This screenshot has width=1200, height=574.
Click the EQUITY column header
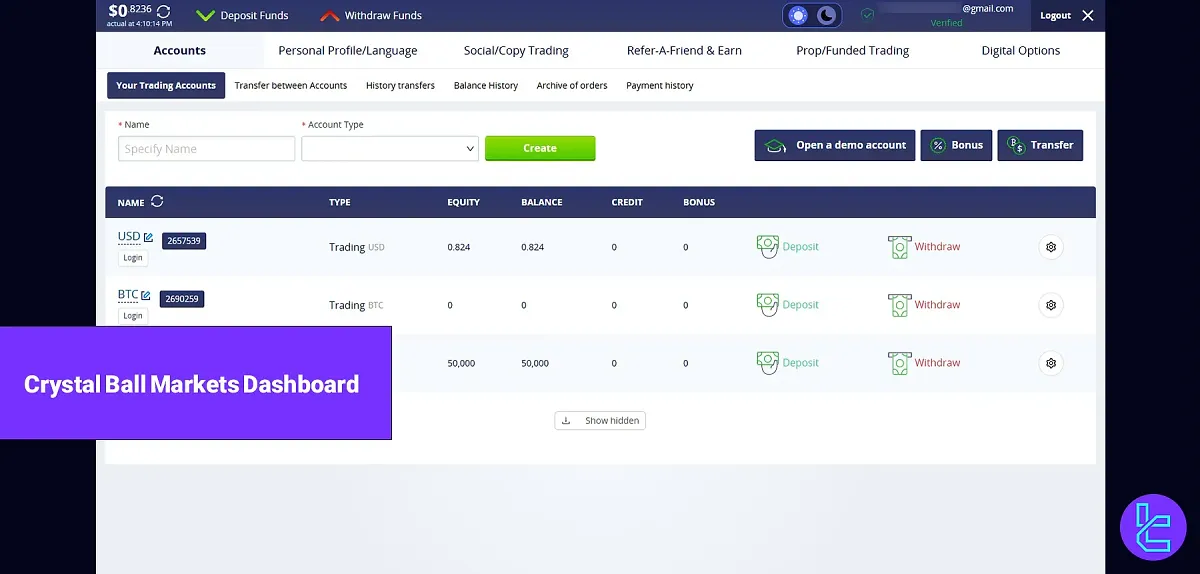(464, 202)
